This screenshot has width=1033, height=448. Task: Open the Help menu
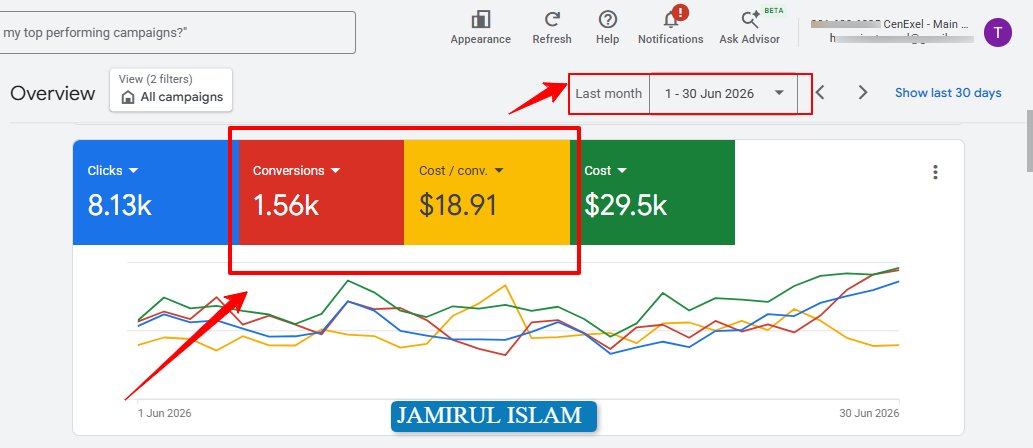point(607,28)
